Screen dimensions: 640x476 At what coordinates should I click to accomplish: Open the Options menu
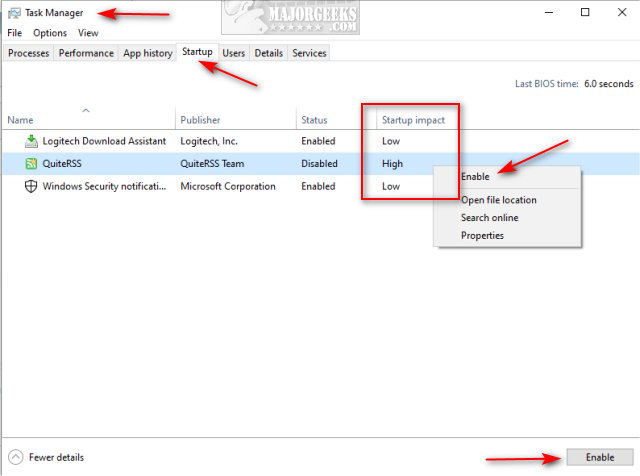50,33
